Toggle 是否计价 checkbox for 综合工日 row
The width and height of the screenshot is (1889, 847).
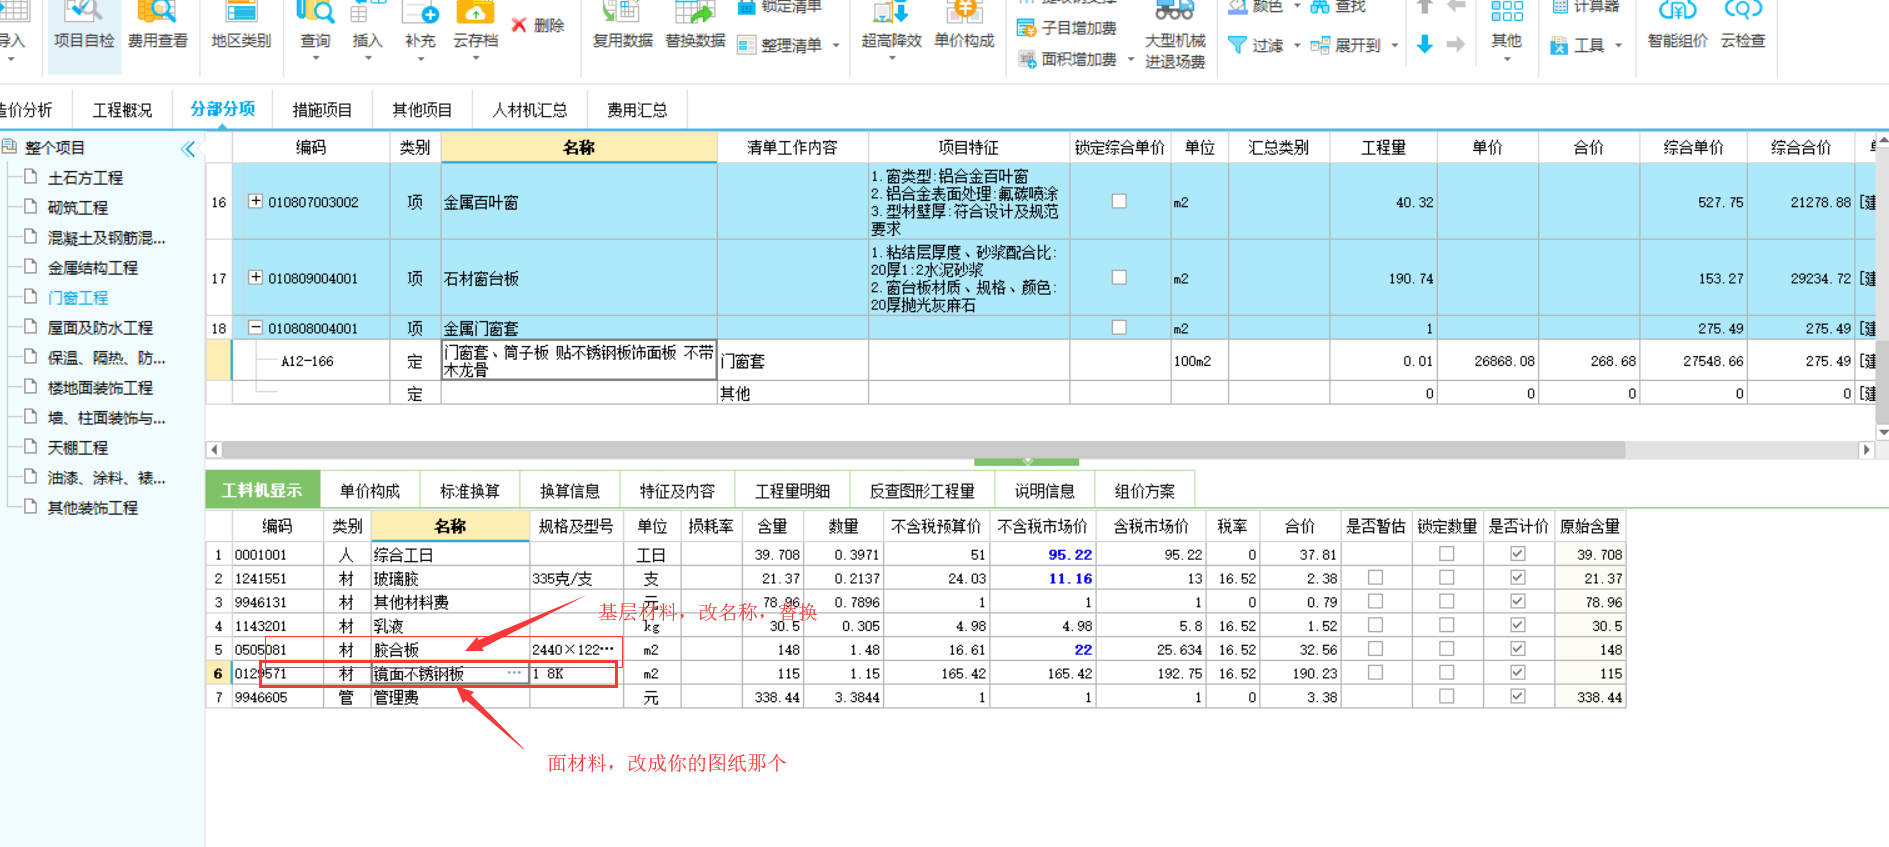point(1517,553)
